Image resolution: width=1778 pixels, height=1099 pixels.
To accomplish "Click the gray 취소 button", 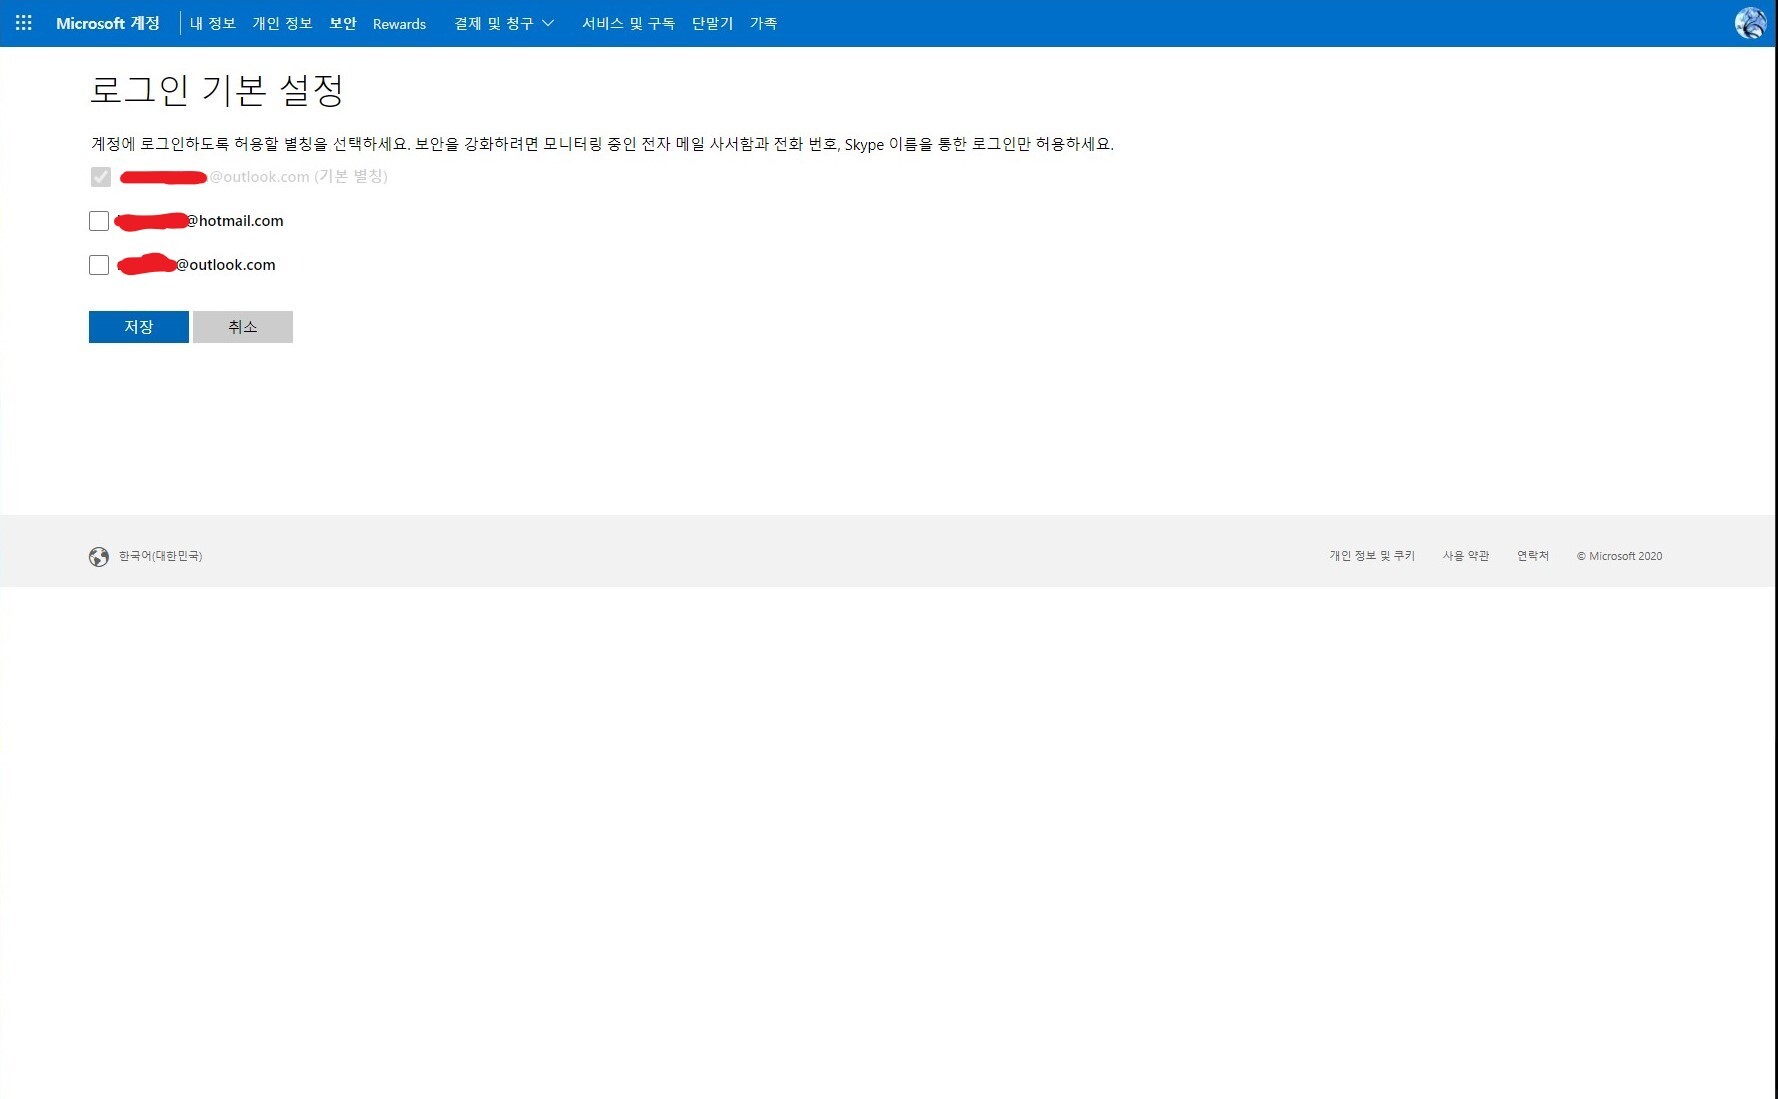I will [243, 327].
